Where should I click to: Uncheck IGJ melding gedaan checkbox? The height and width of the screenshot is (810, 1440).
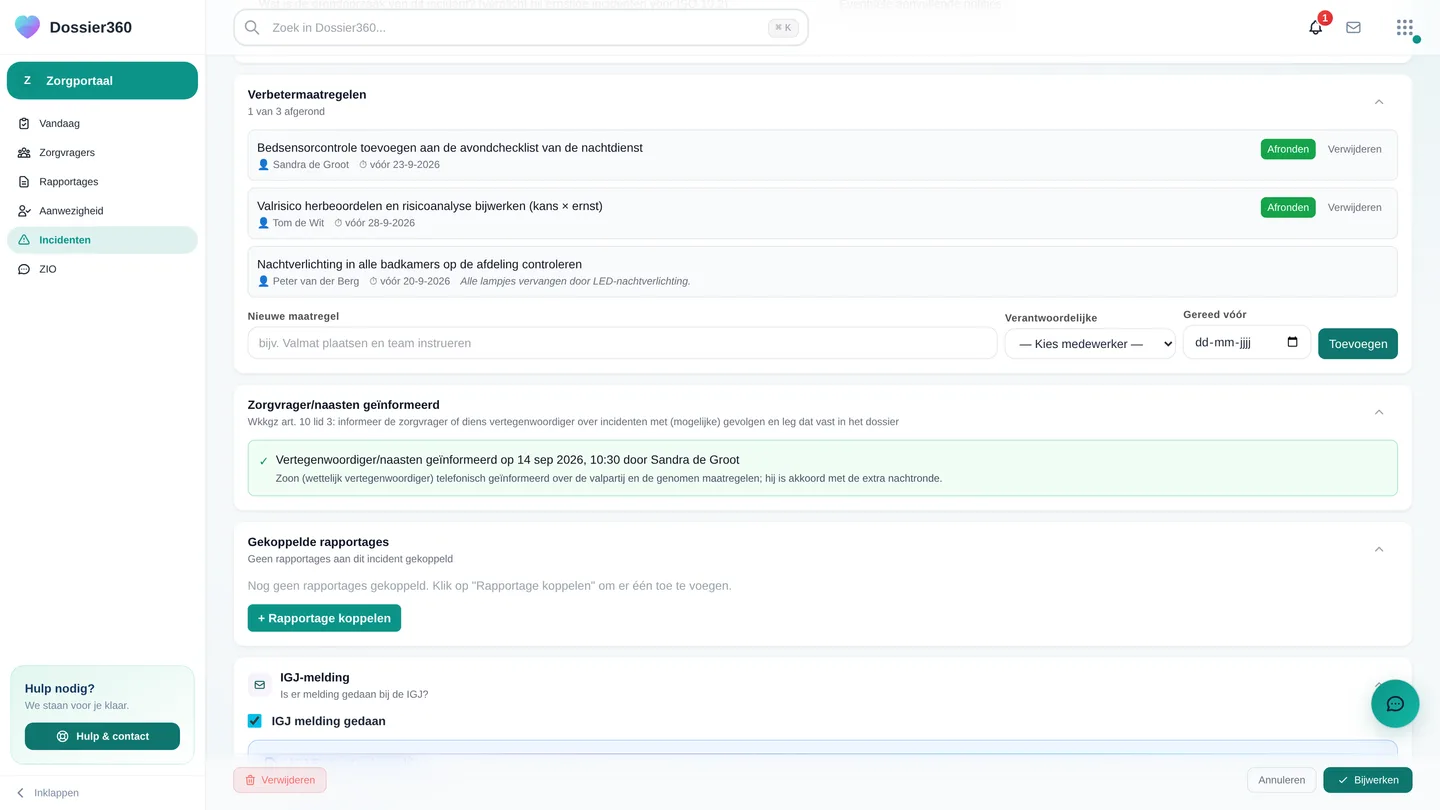click(x=255, y=721)
